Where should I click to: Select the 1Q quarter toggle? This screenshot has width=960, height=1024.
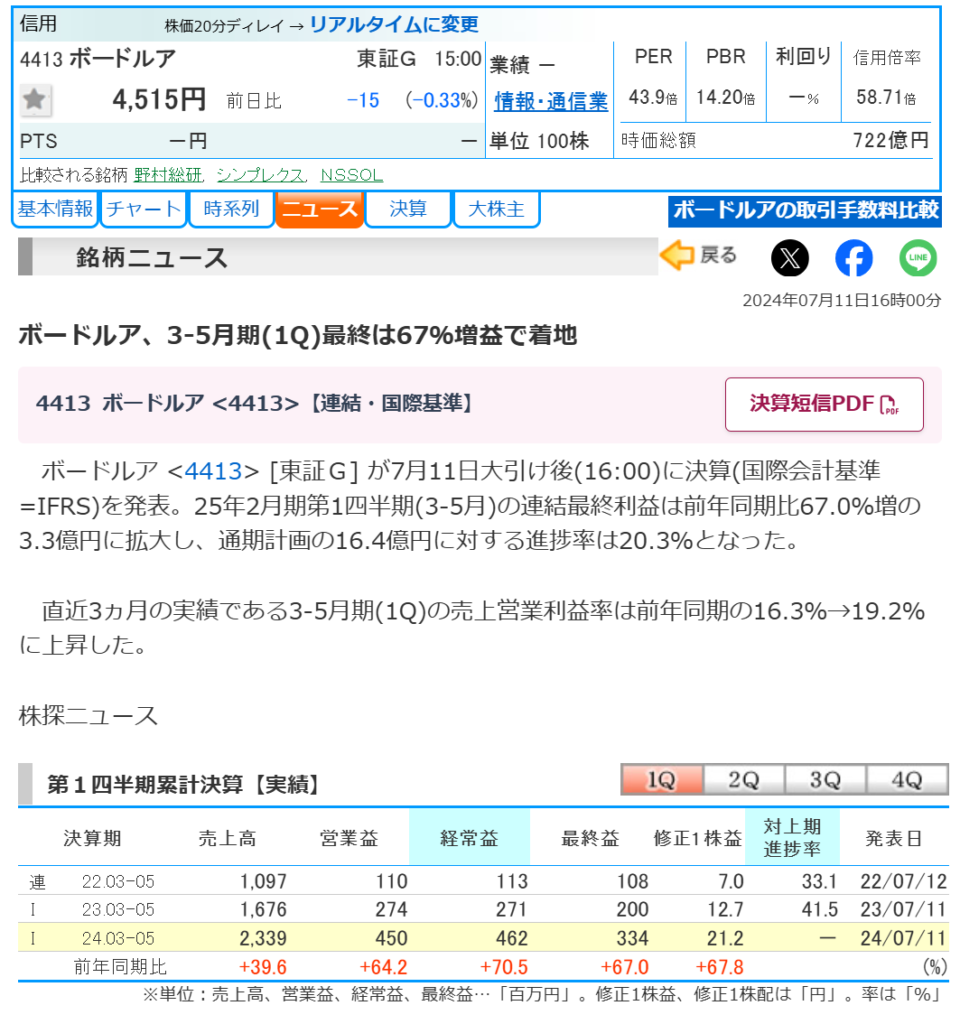pyautogui.click(x=662, y=780)
